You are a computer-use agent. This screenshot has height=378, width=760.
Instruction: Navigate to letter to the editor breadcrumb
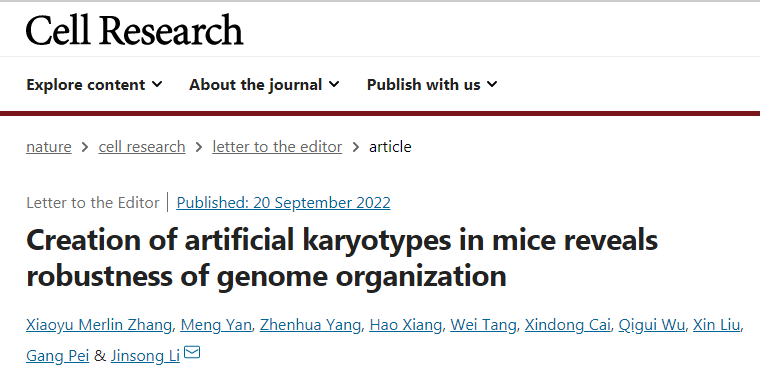coord(277,146)
